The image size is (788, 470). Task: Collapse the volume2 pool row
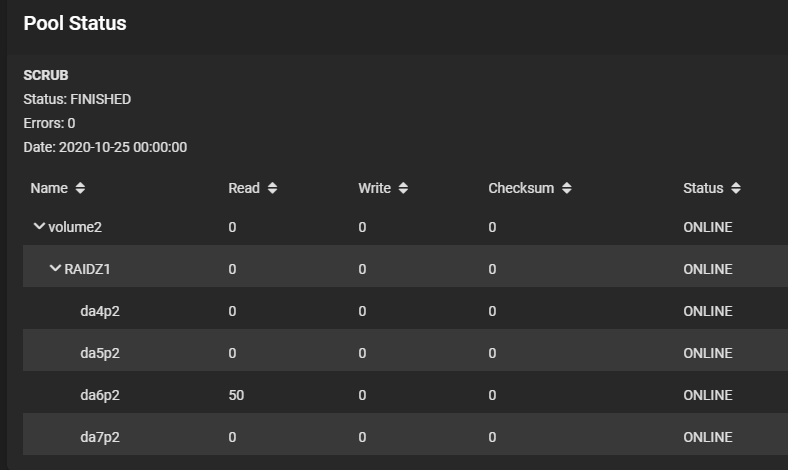(40, 227)
